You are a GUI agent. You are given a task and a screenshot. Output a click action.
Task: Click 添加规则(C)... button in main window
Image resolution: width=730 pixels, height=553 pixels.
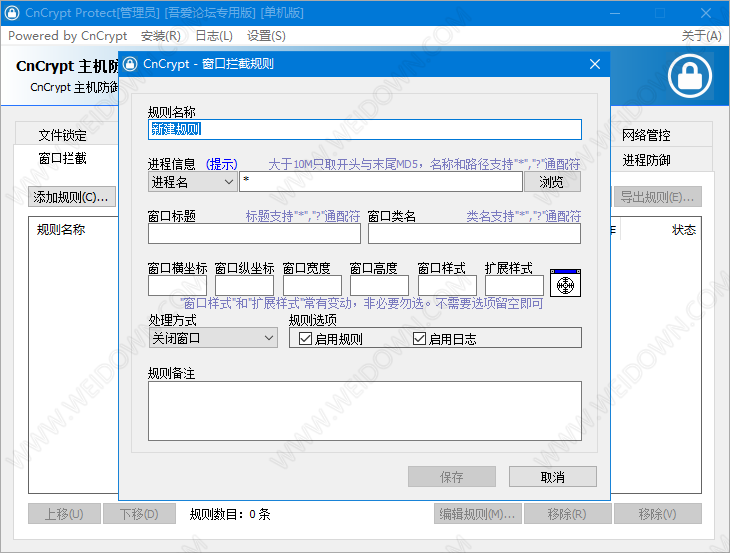(x=71, y=197)
